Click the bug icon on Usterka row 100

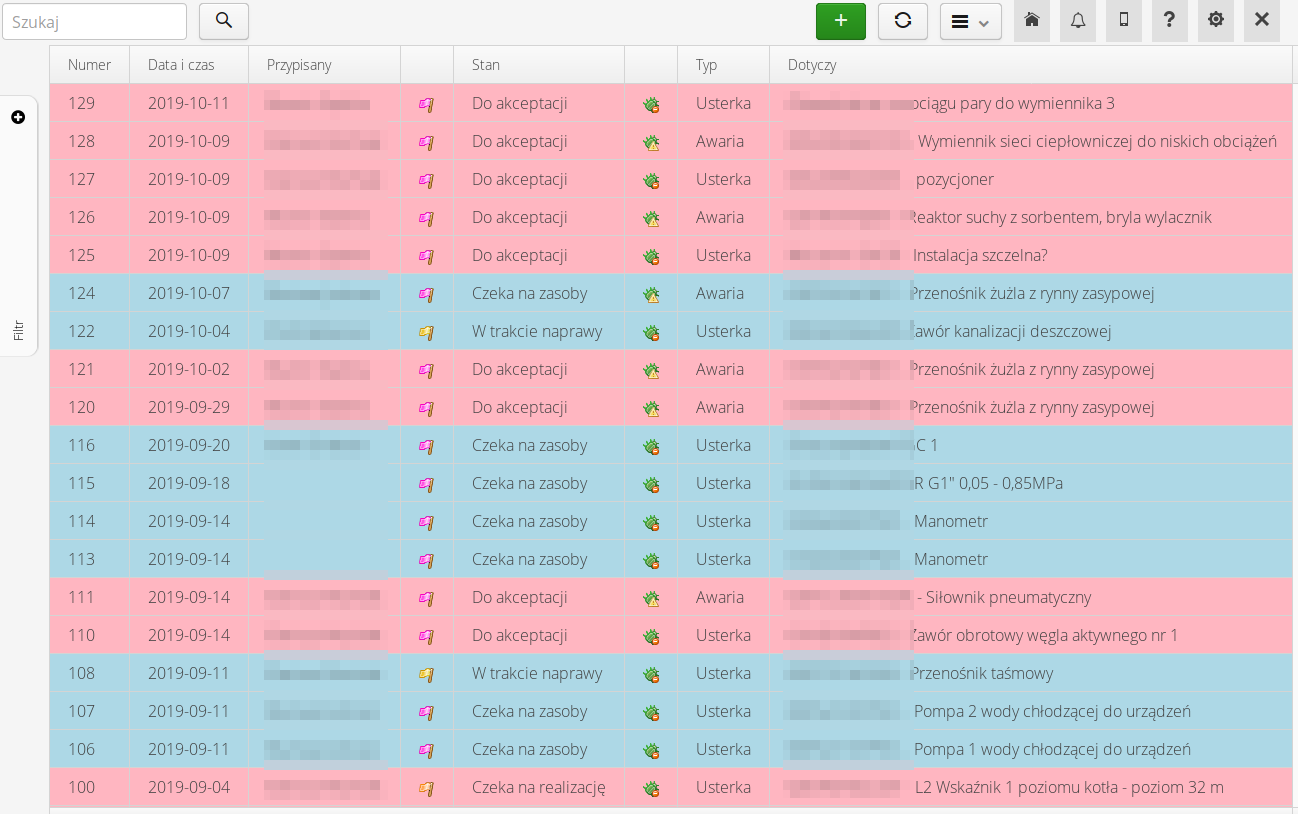pos(651,787)
